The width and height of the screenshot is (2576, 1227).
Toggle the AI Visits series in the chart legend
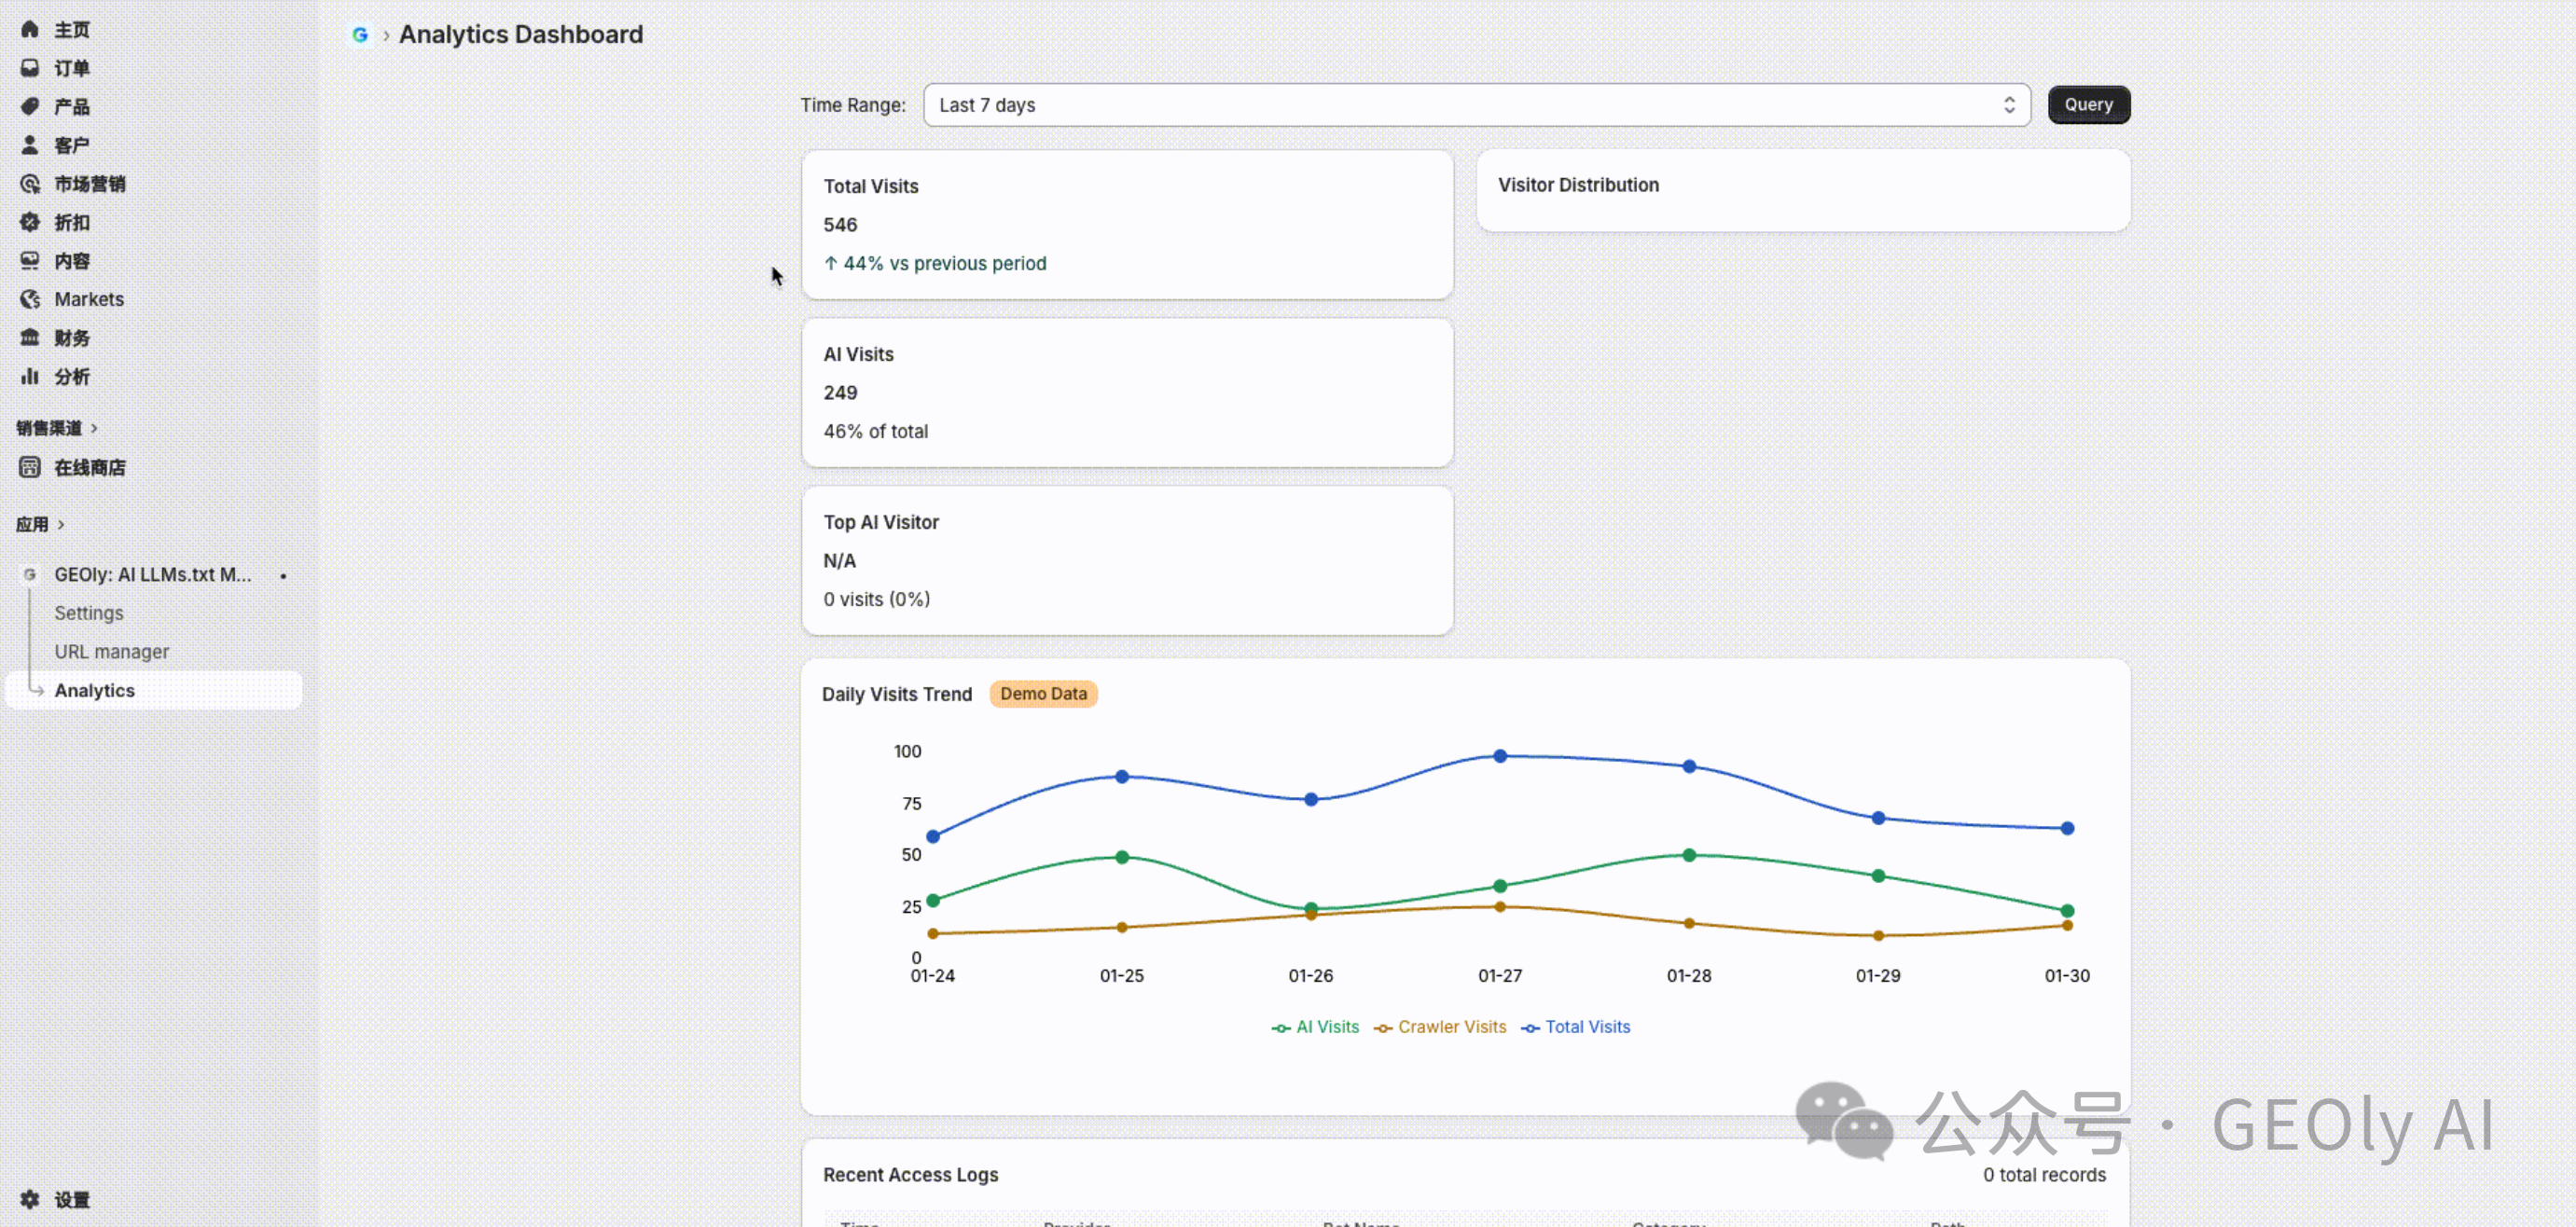pyautogui.click(x=1315, y=1027)
